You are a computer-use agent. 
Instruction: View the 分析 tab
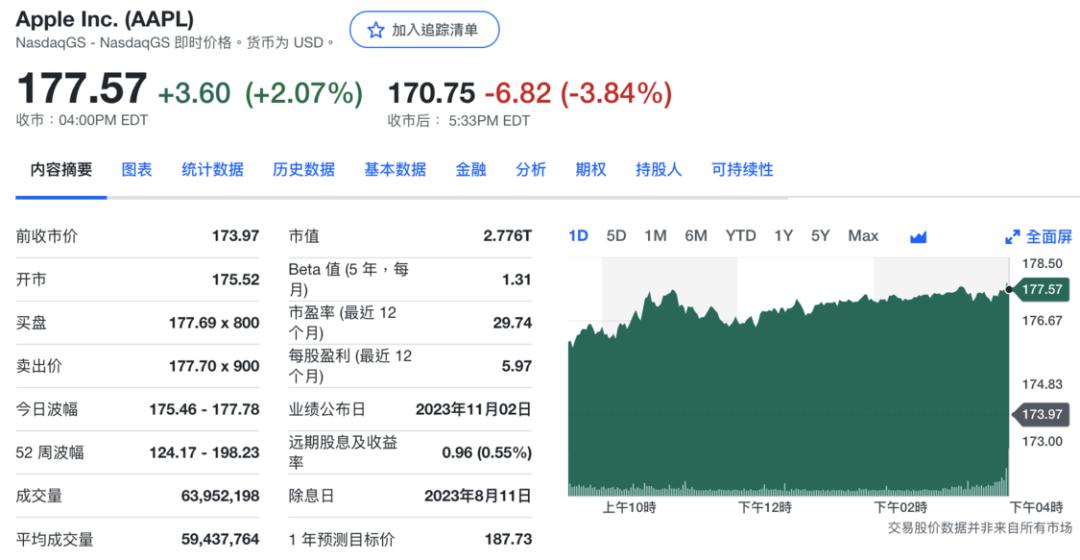point(531,170)
